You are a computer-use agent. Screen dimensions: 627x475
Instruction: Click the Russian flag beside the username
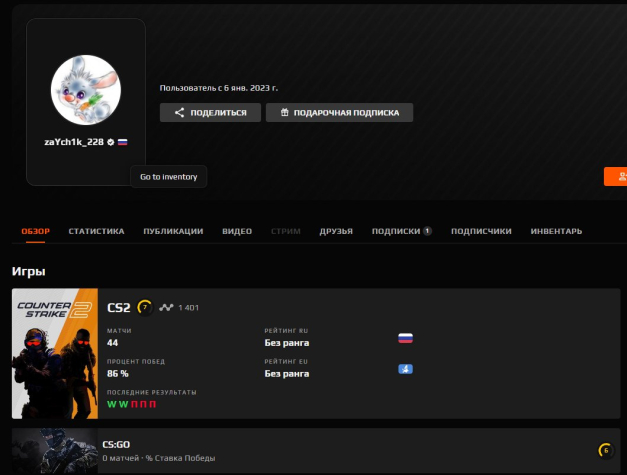pyautogui.click(x=122, y=142)
